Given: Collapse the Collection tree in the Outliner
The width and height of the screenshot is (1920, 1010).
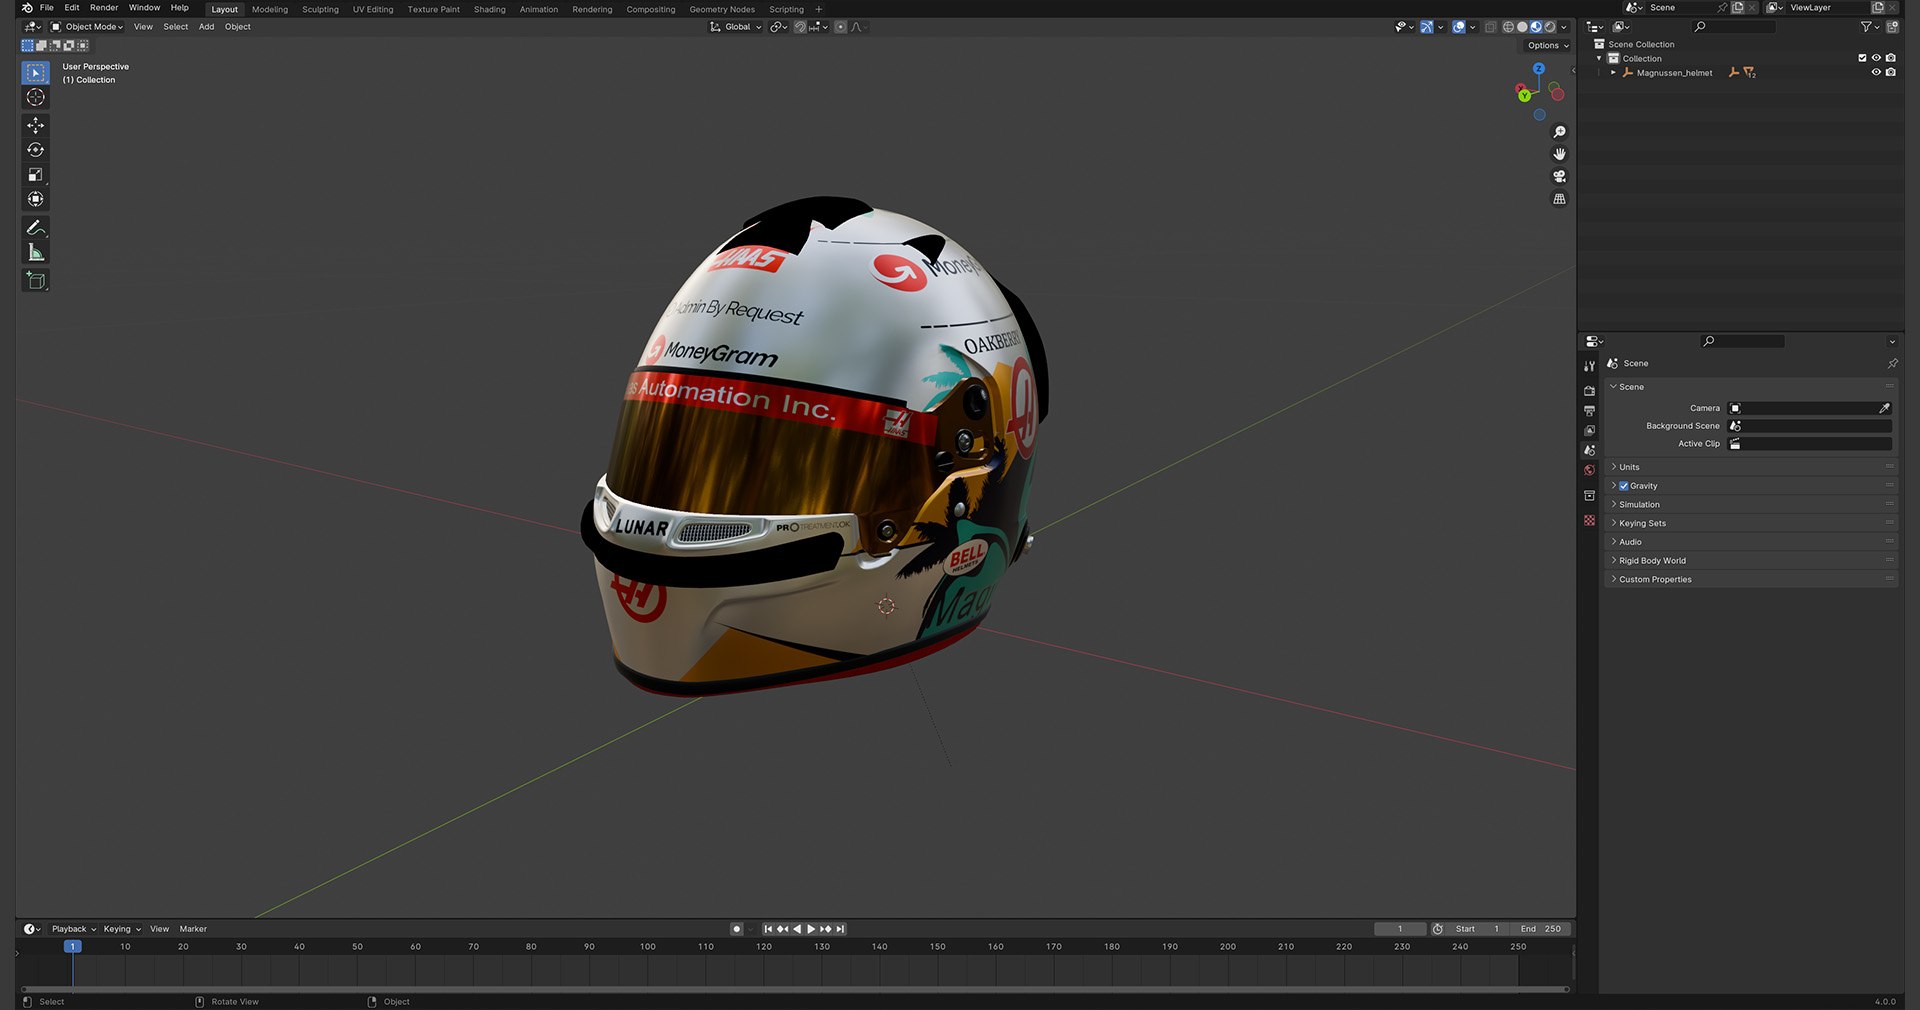Looking at the screenshot, I should point(1599,58).
